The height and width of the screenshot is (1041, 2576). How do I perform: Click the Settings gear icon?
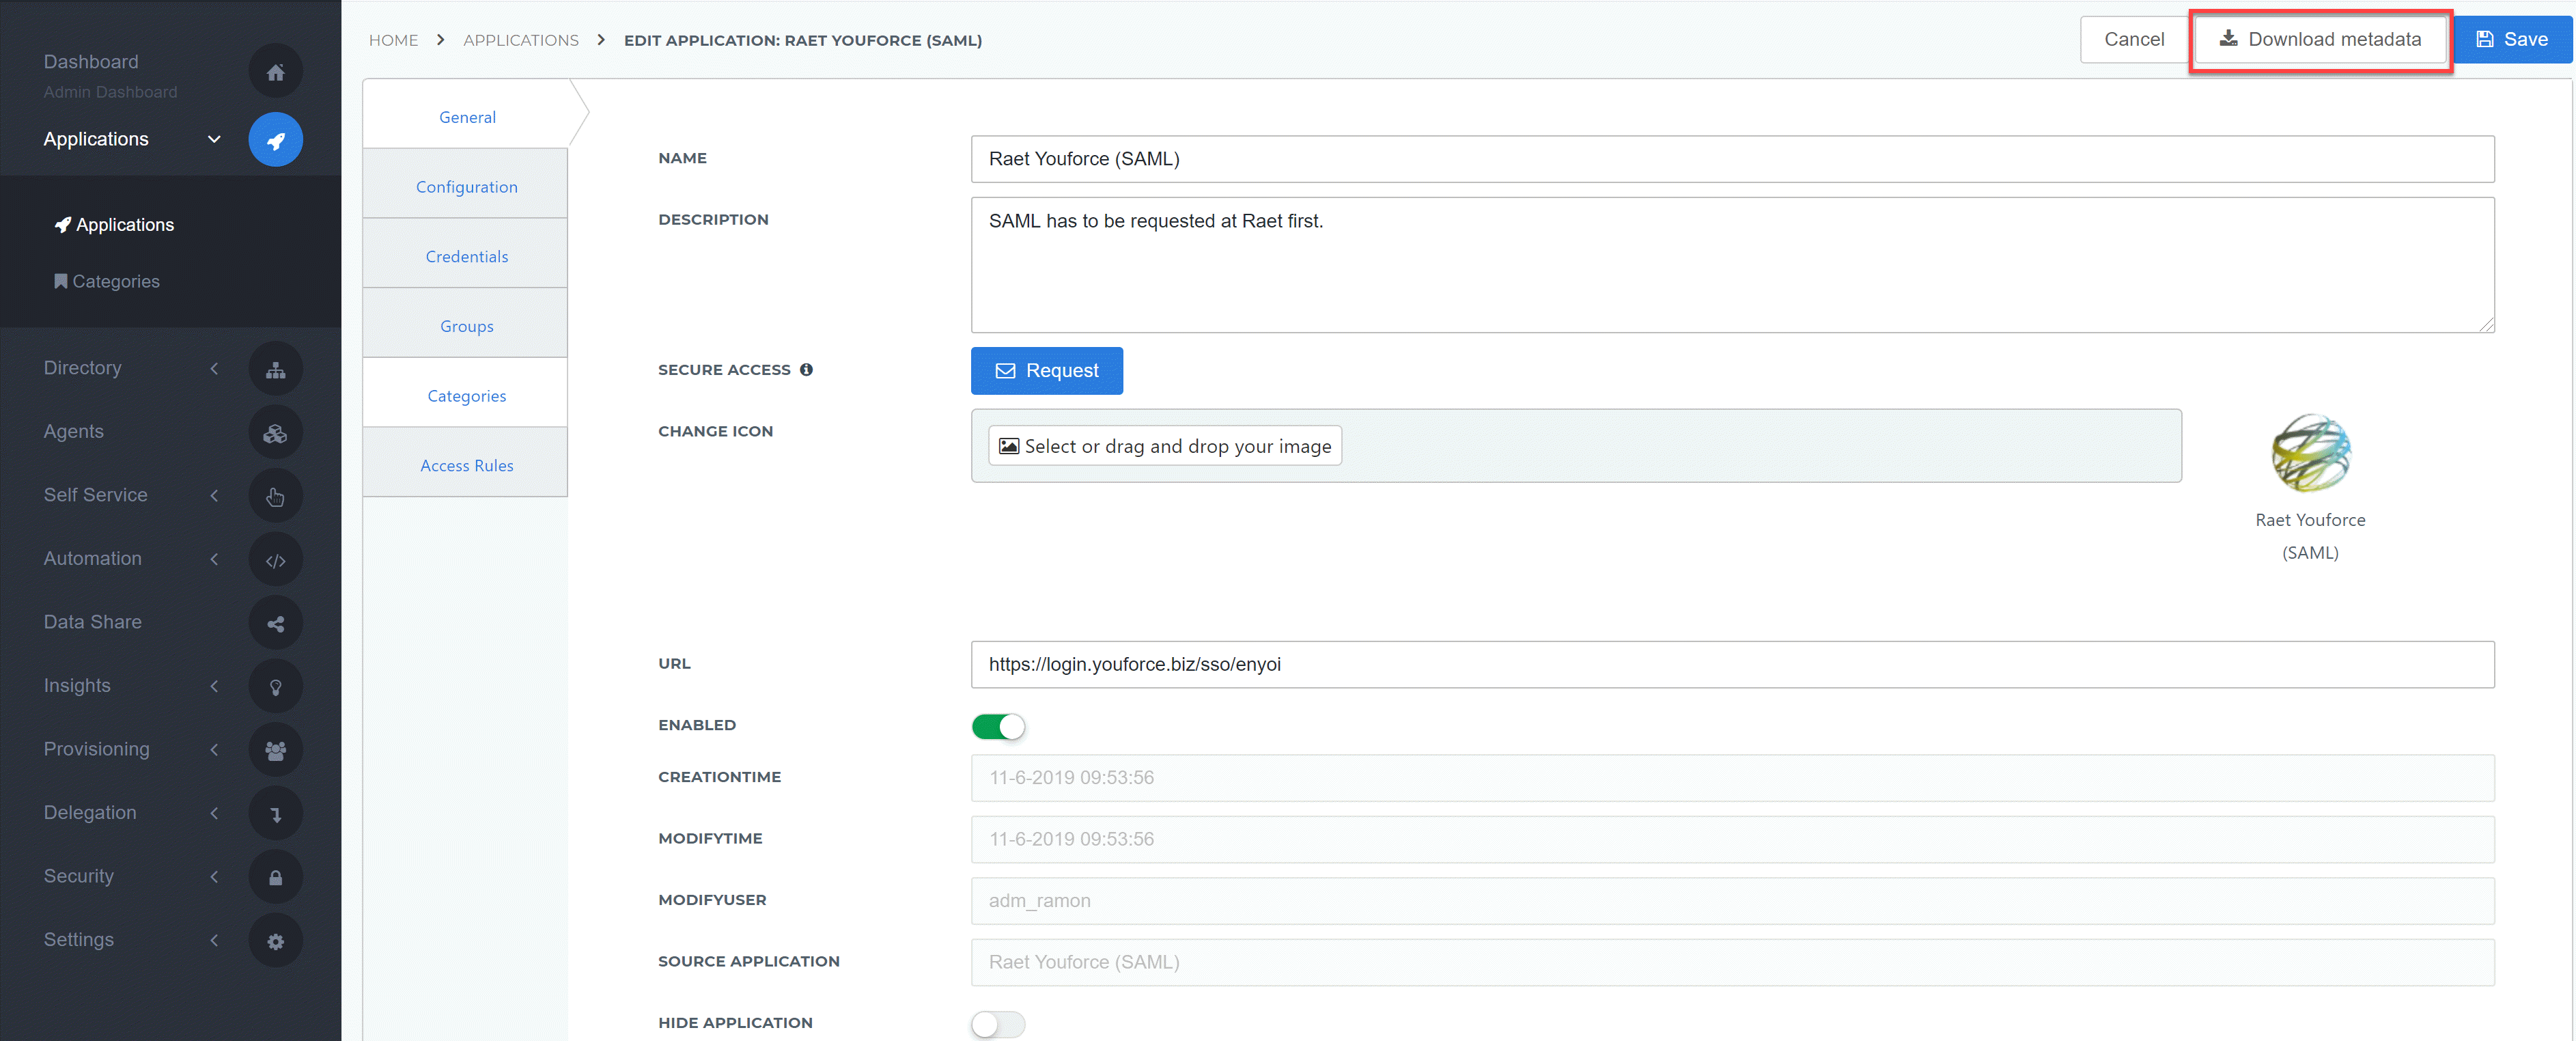275,941
